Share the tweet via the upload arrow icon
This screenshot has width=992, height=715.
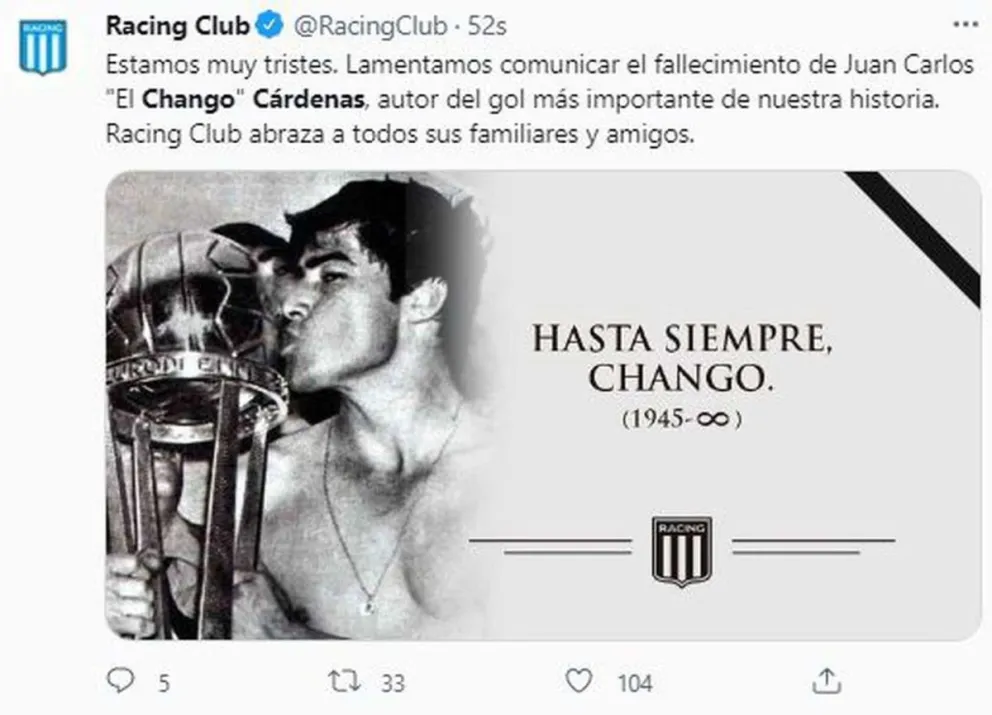[x=826, y=681]
